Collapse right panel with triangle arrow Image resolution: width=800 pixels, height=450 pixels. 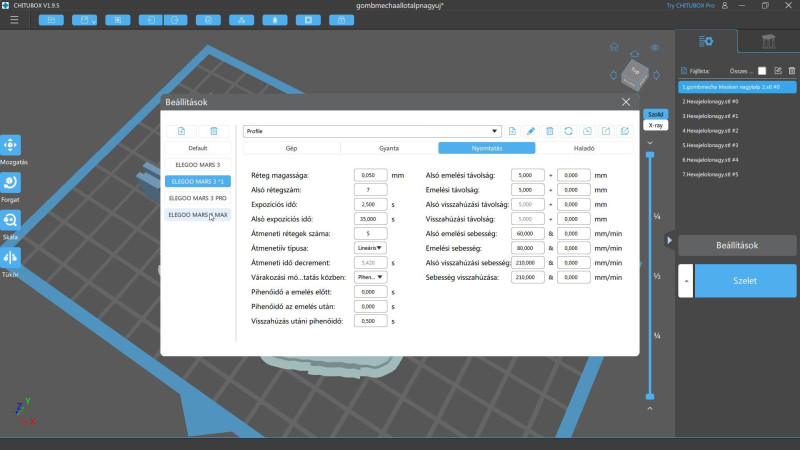point(669,240)
